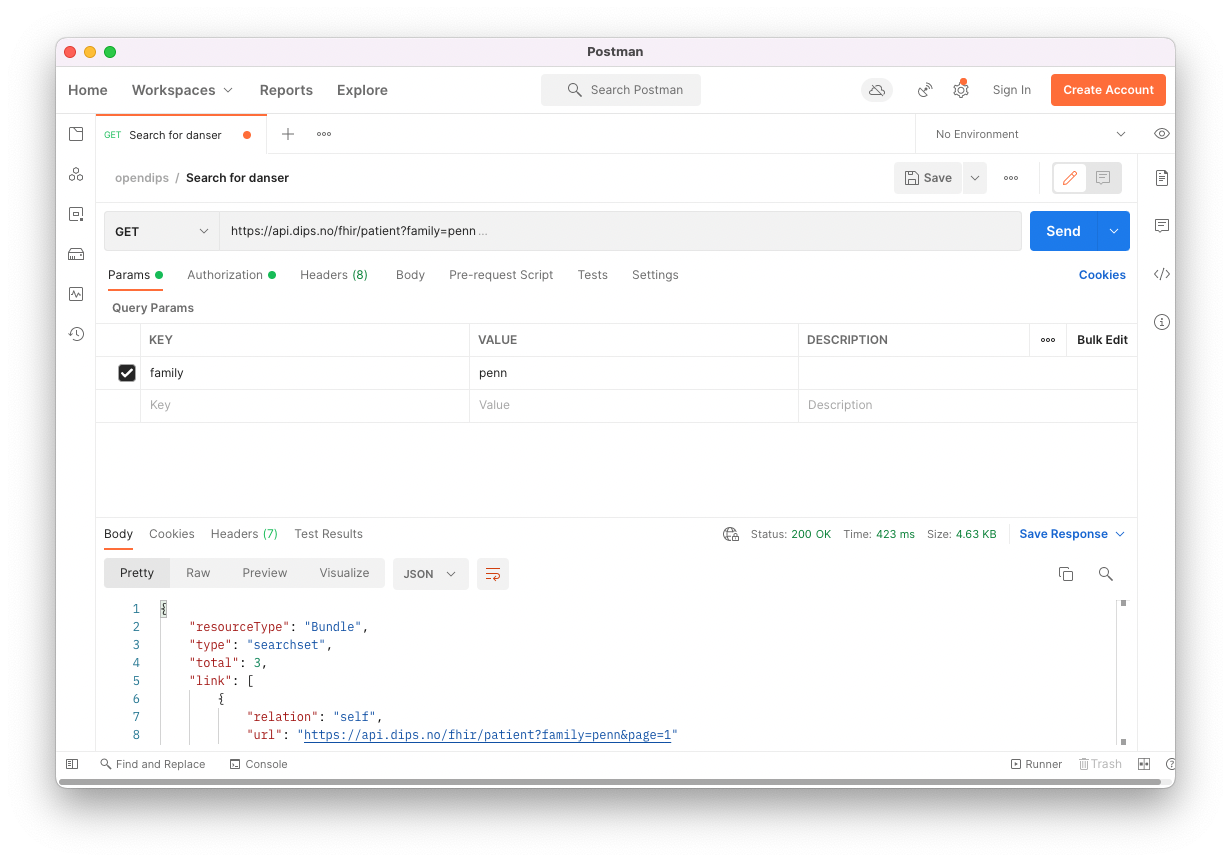Open the Environments sidebar icon
The image size is (1231, 862).
(x=76, y=214)
